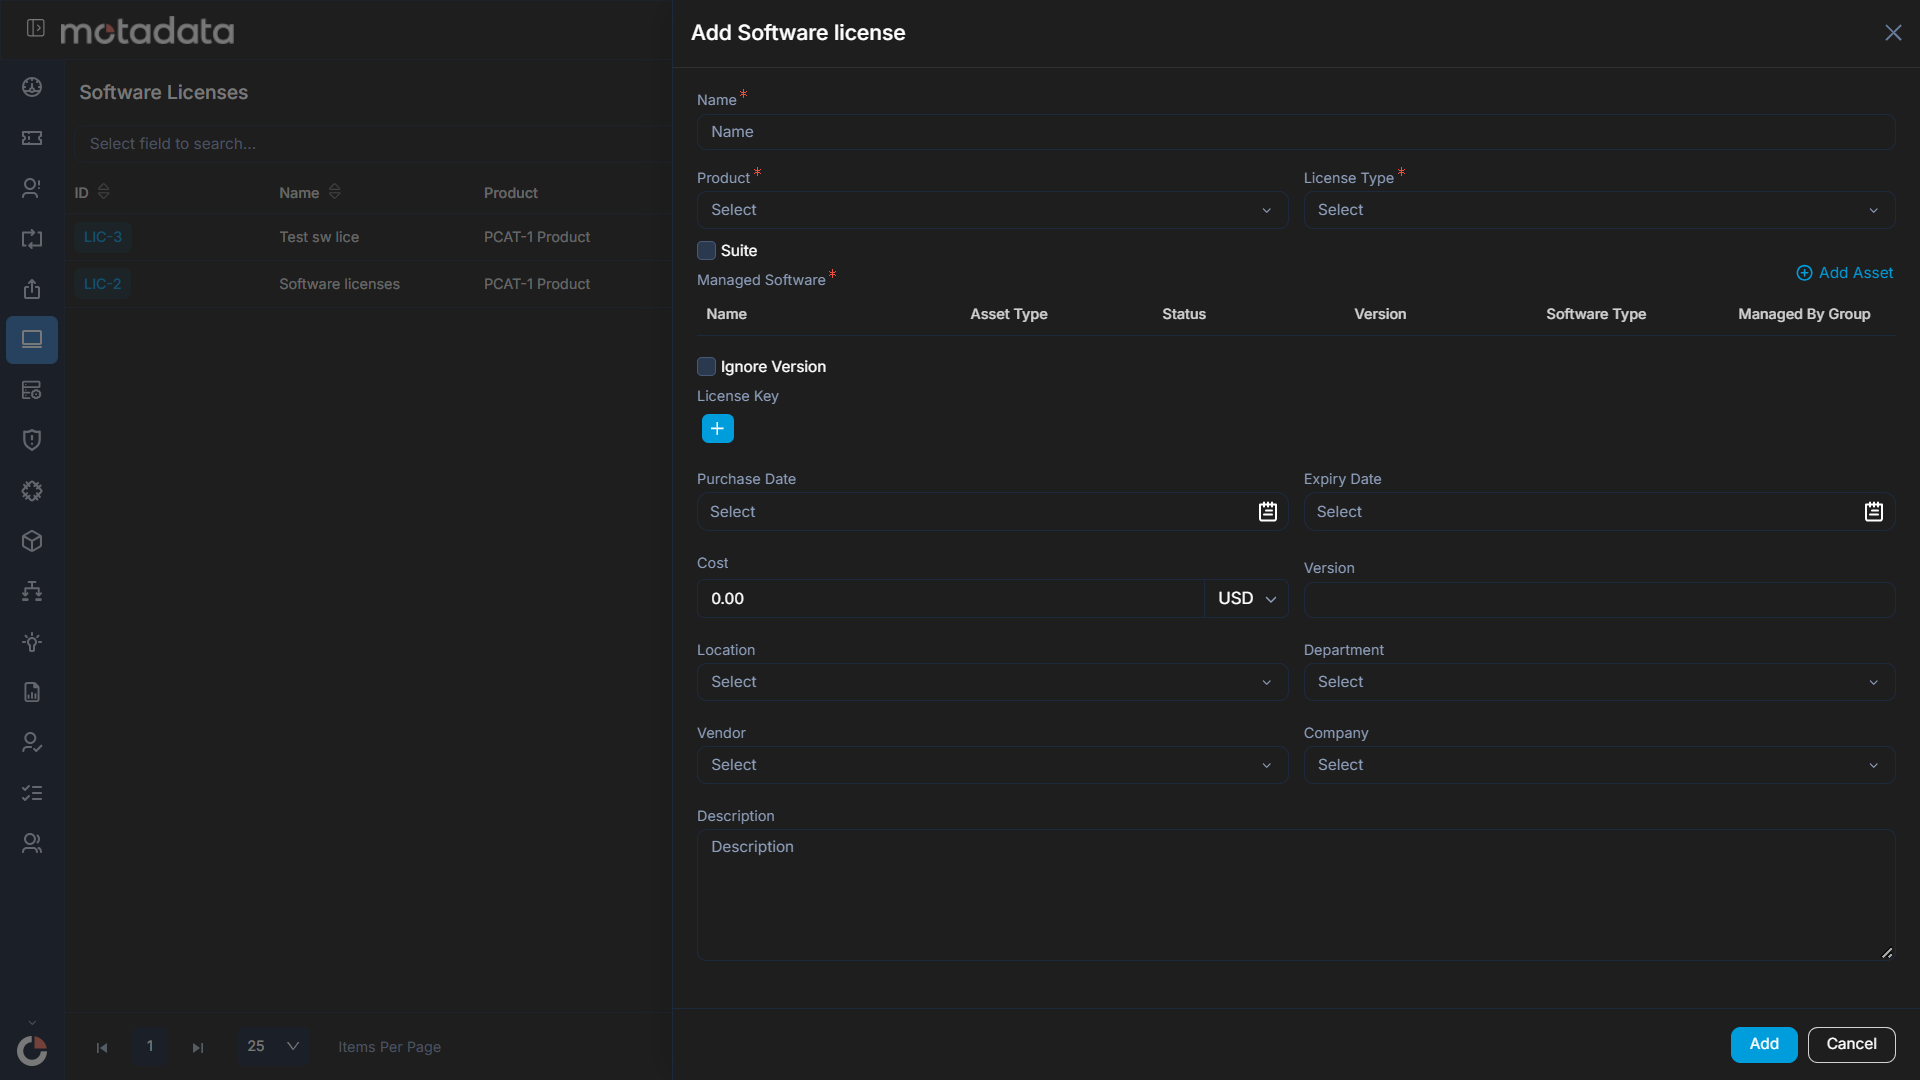Go to first page of licenses list
Viewport: 1920px width, 1080px height.
pyautogui.click(x=102, y=1047)
